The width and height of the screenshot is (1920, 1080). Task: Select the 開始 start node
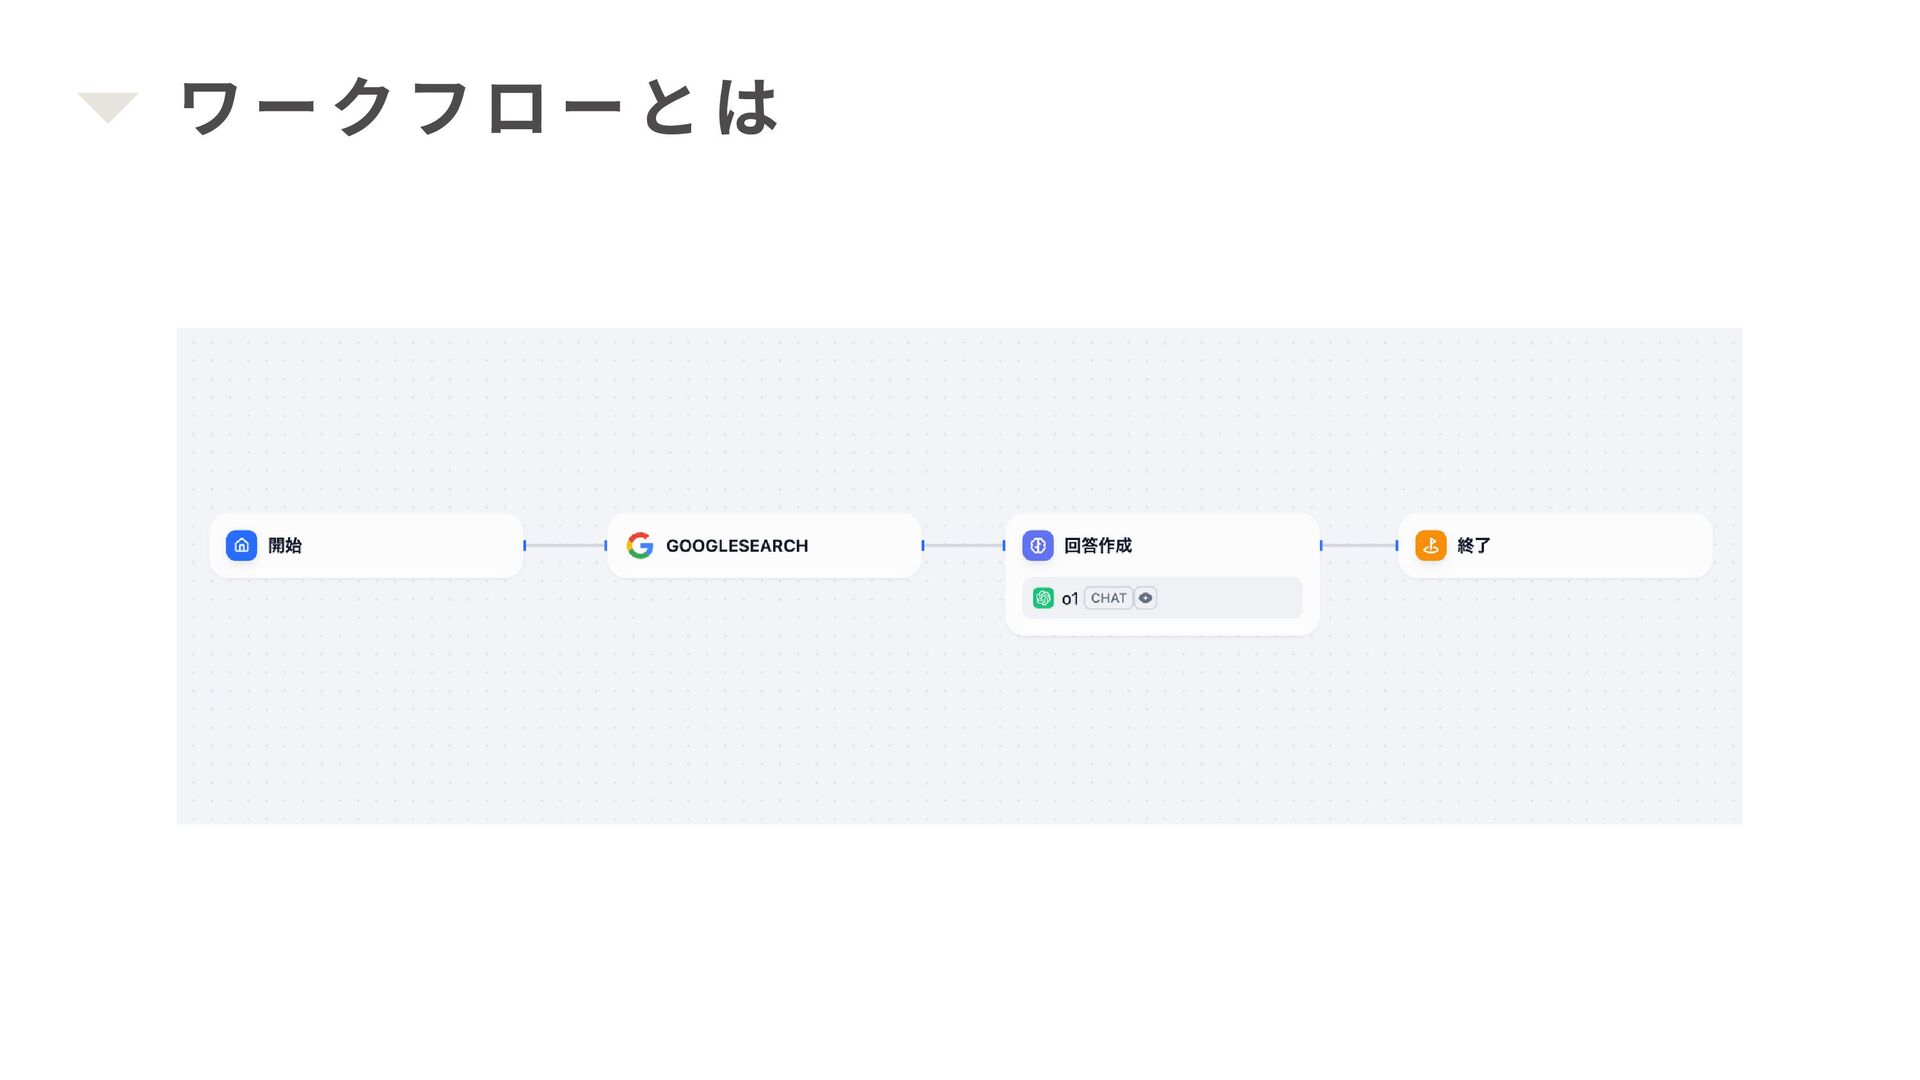click(x=366, y=545)
